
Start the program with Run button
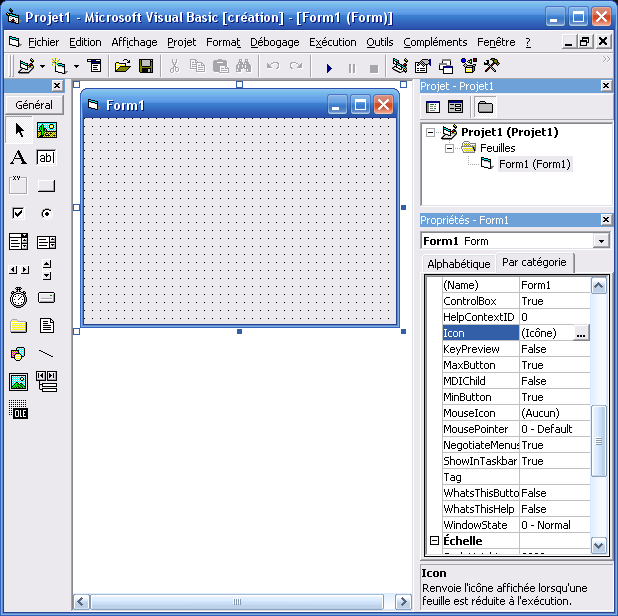329,68
